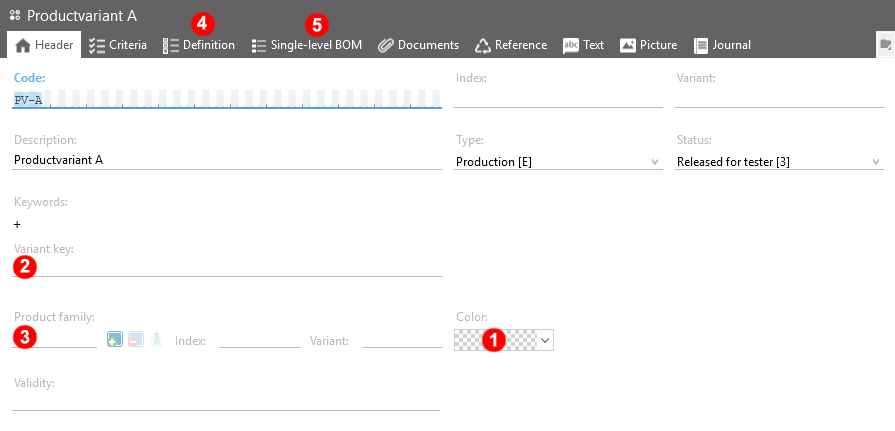Image resolution: width=895 pixels, height=431 pixels.
Task: Expand the Type dropdown showing Production [E]
Action: pyautogui.click(x=655, y=162)
